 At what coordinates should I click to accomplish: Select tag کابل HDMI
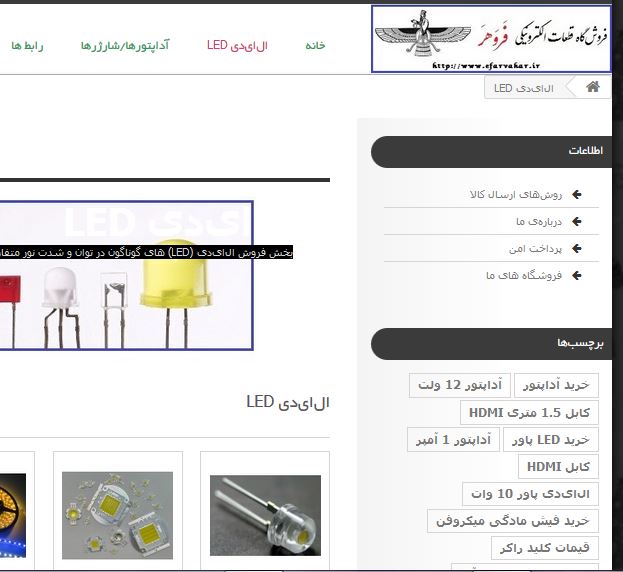point(558,467)
